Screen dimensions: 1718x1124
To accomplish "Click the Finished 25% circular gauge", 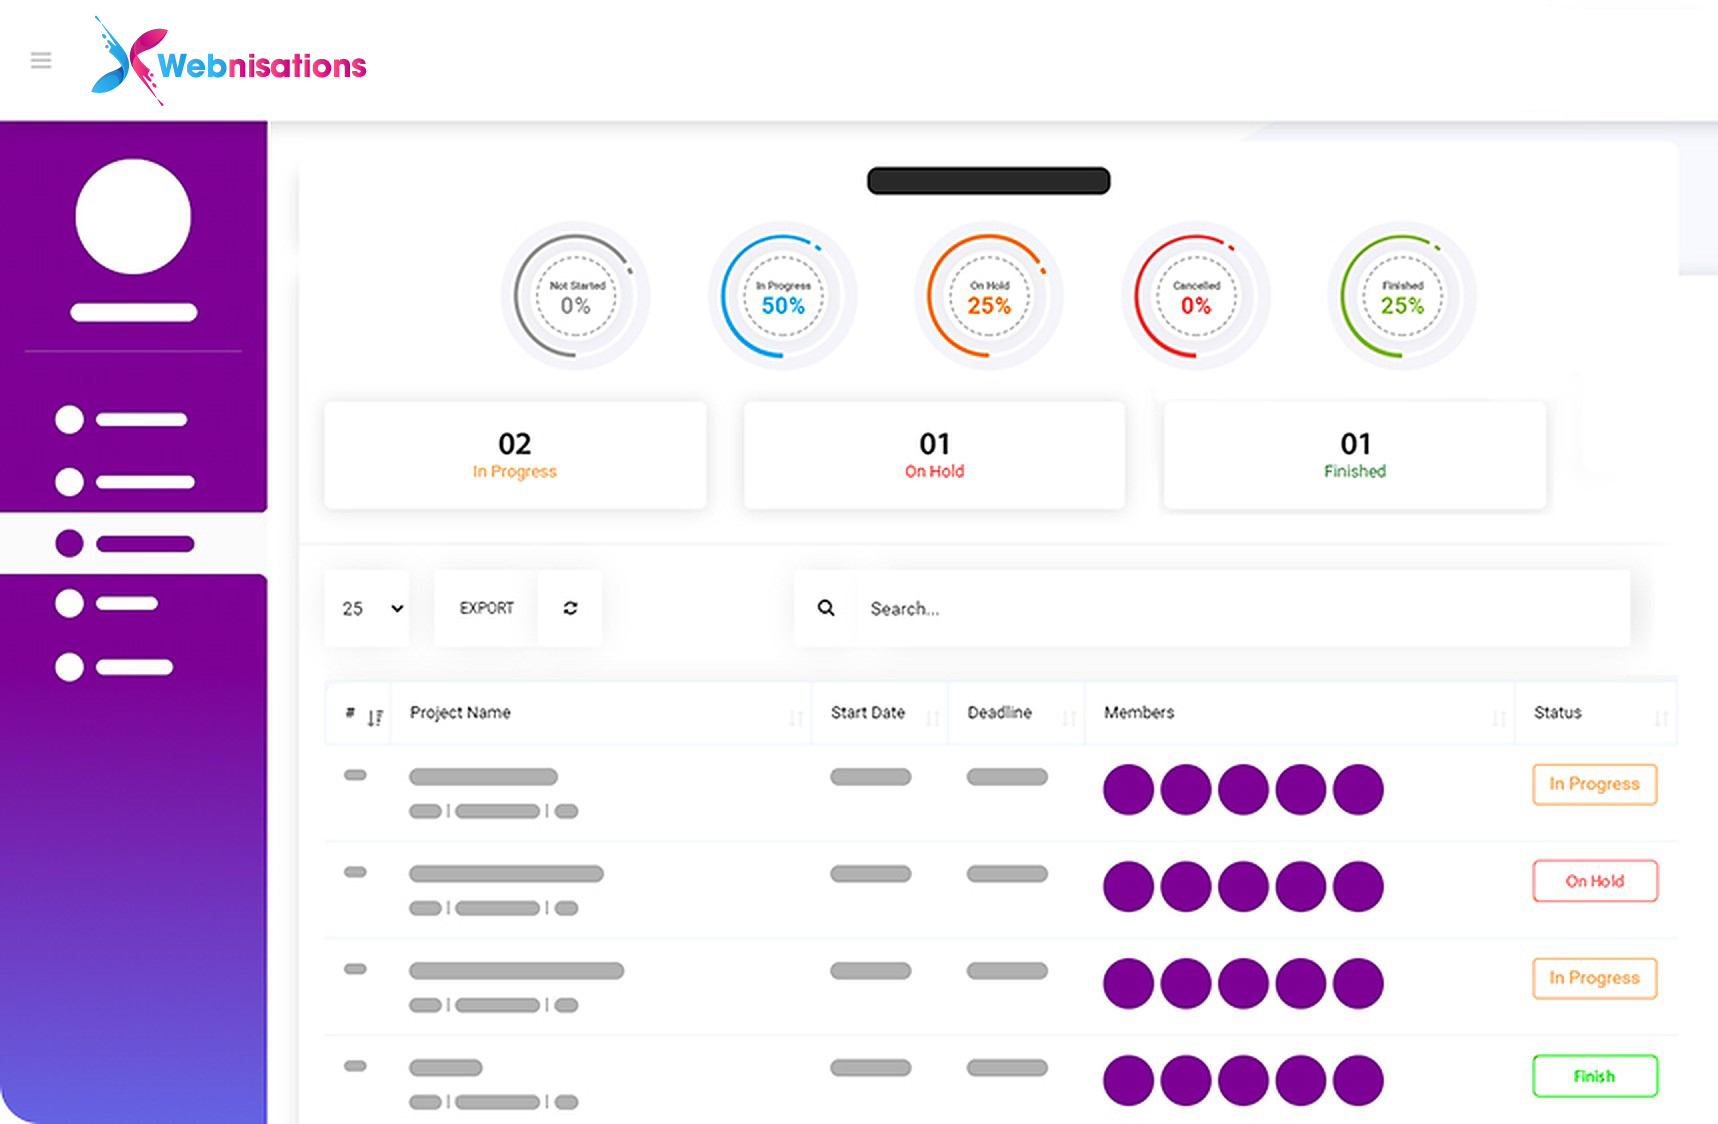I will pos(1402,297).
